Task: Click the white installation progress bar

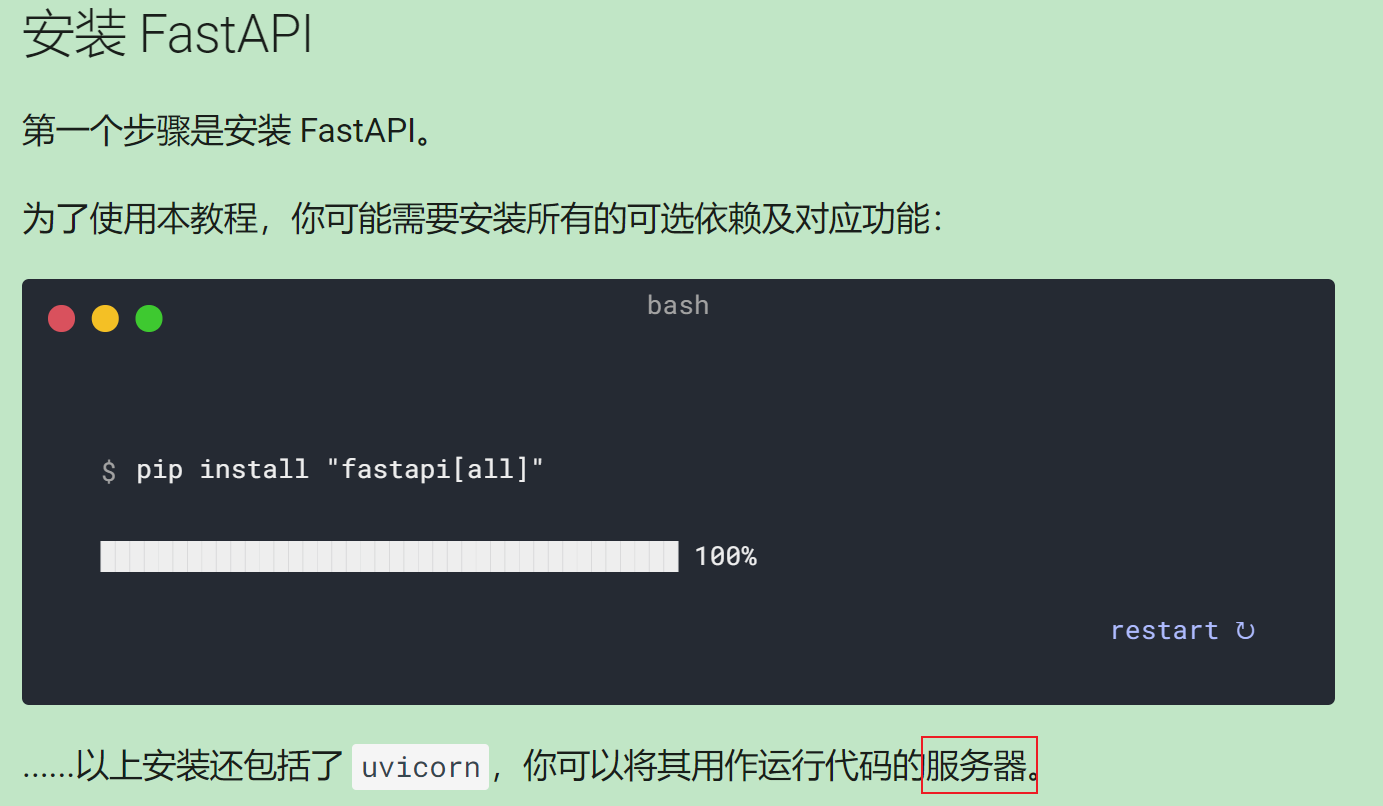Action: [389, 556]
